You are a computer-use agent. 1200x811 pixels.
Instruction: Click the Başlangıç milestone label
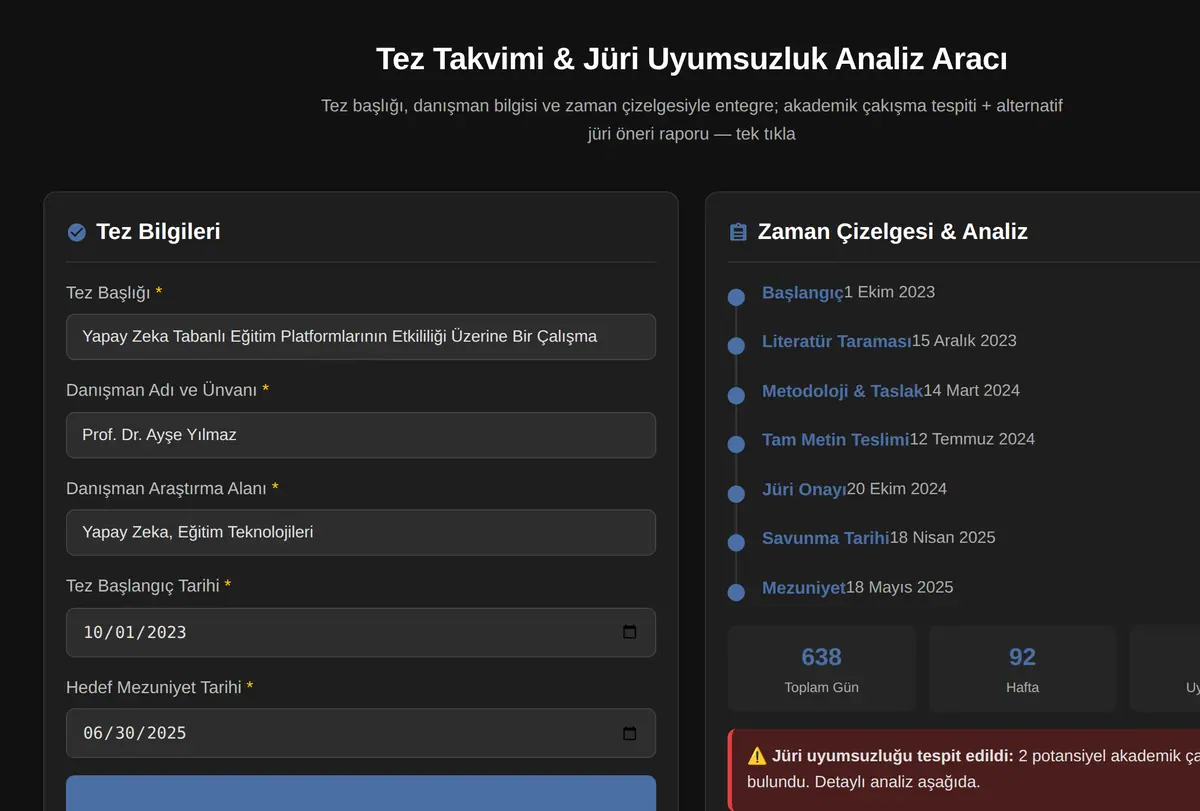coord(803,292)
